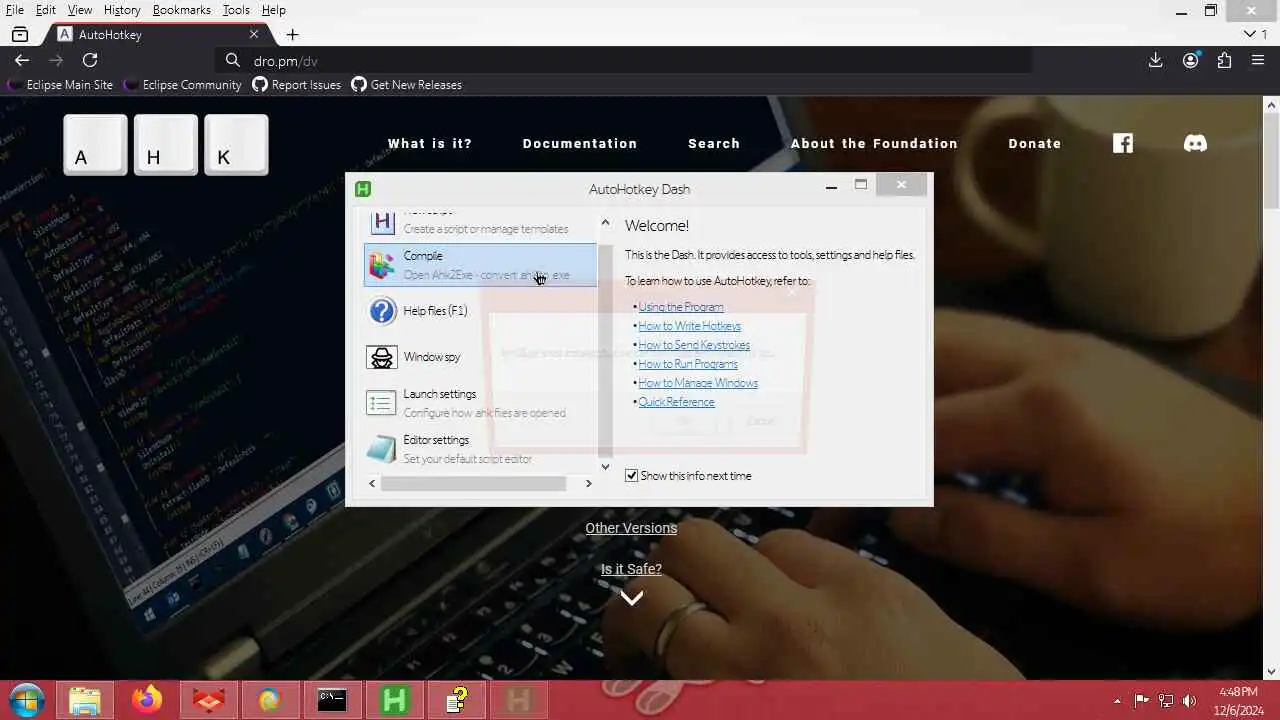Screen dimensions: 1280x720
Task: Open a new browser tab with plus
Action: [x=292, y=34]
